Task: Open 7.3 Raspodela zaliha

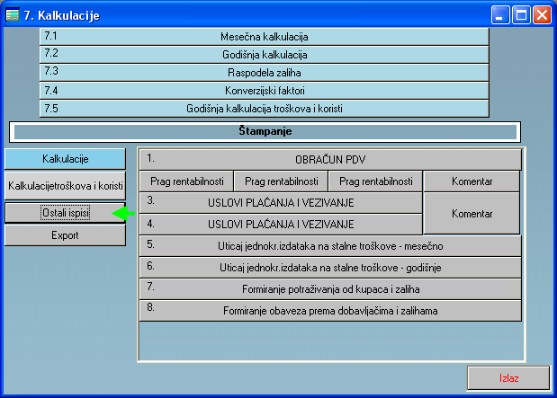Action: pos(264,72)
